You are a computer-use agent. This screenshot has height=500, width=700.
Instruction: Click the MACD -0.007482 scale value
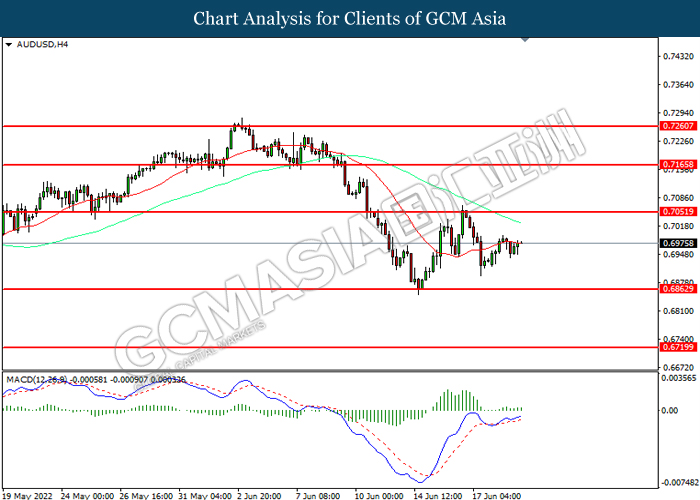pos(679,483)
